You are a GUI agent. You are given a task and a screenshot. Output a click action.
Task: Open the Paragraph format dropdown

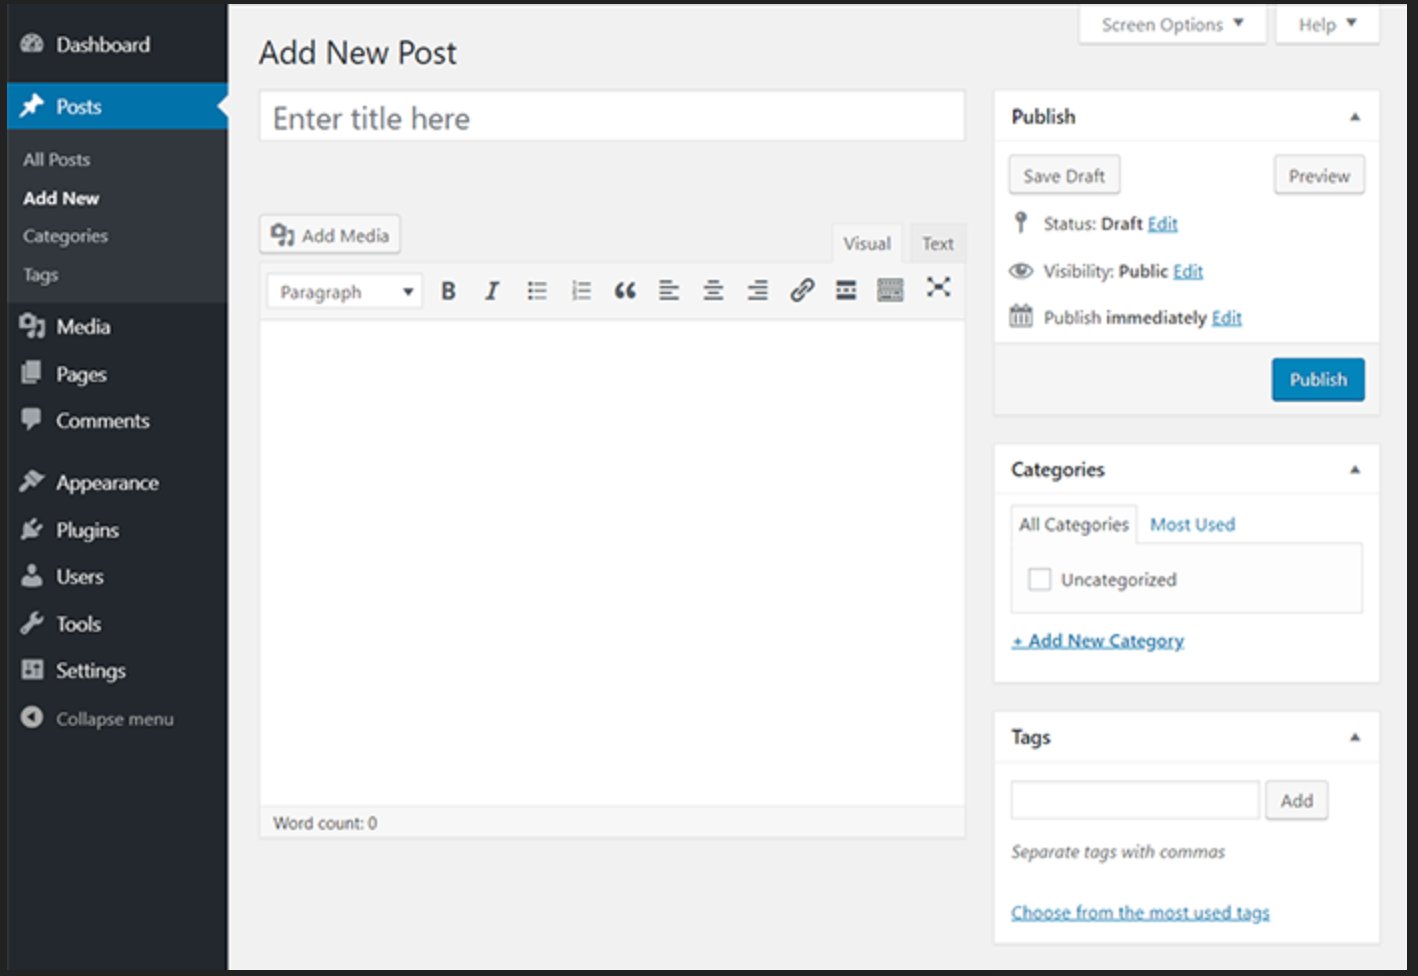click(344, 292)
